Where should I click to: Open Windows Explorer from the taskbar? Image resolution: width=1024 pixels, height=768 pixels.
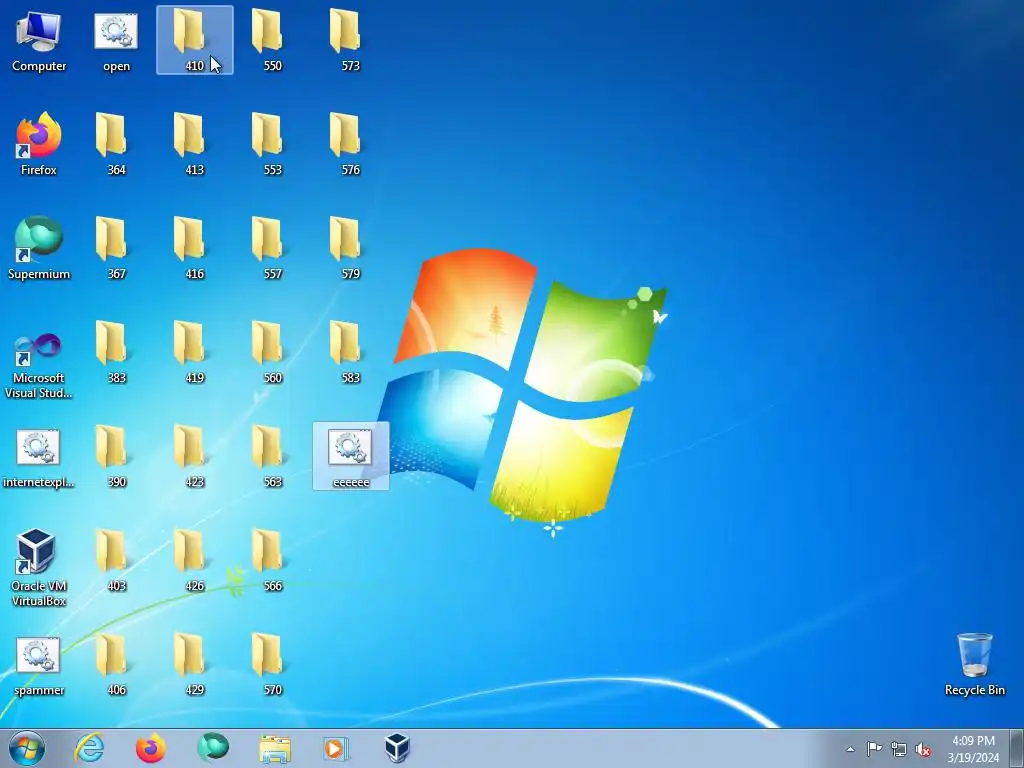[275, 748]
